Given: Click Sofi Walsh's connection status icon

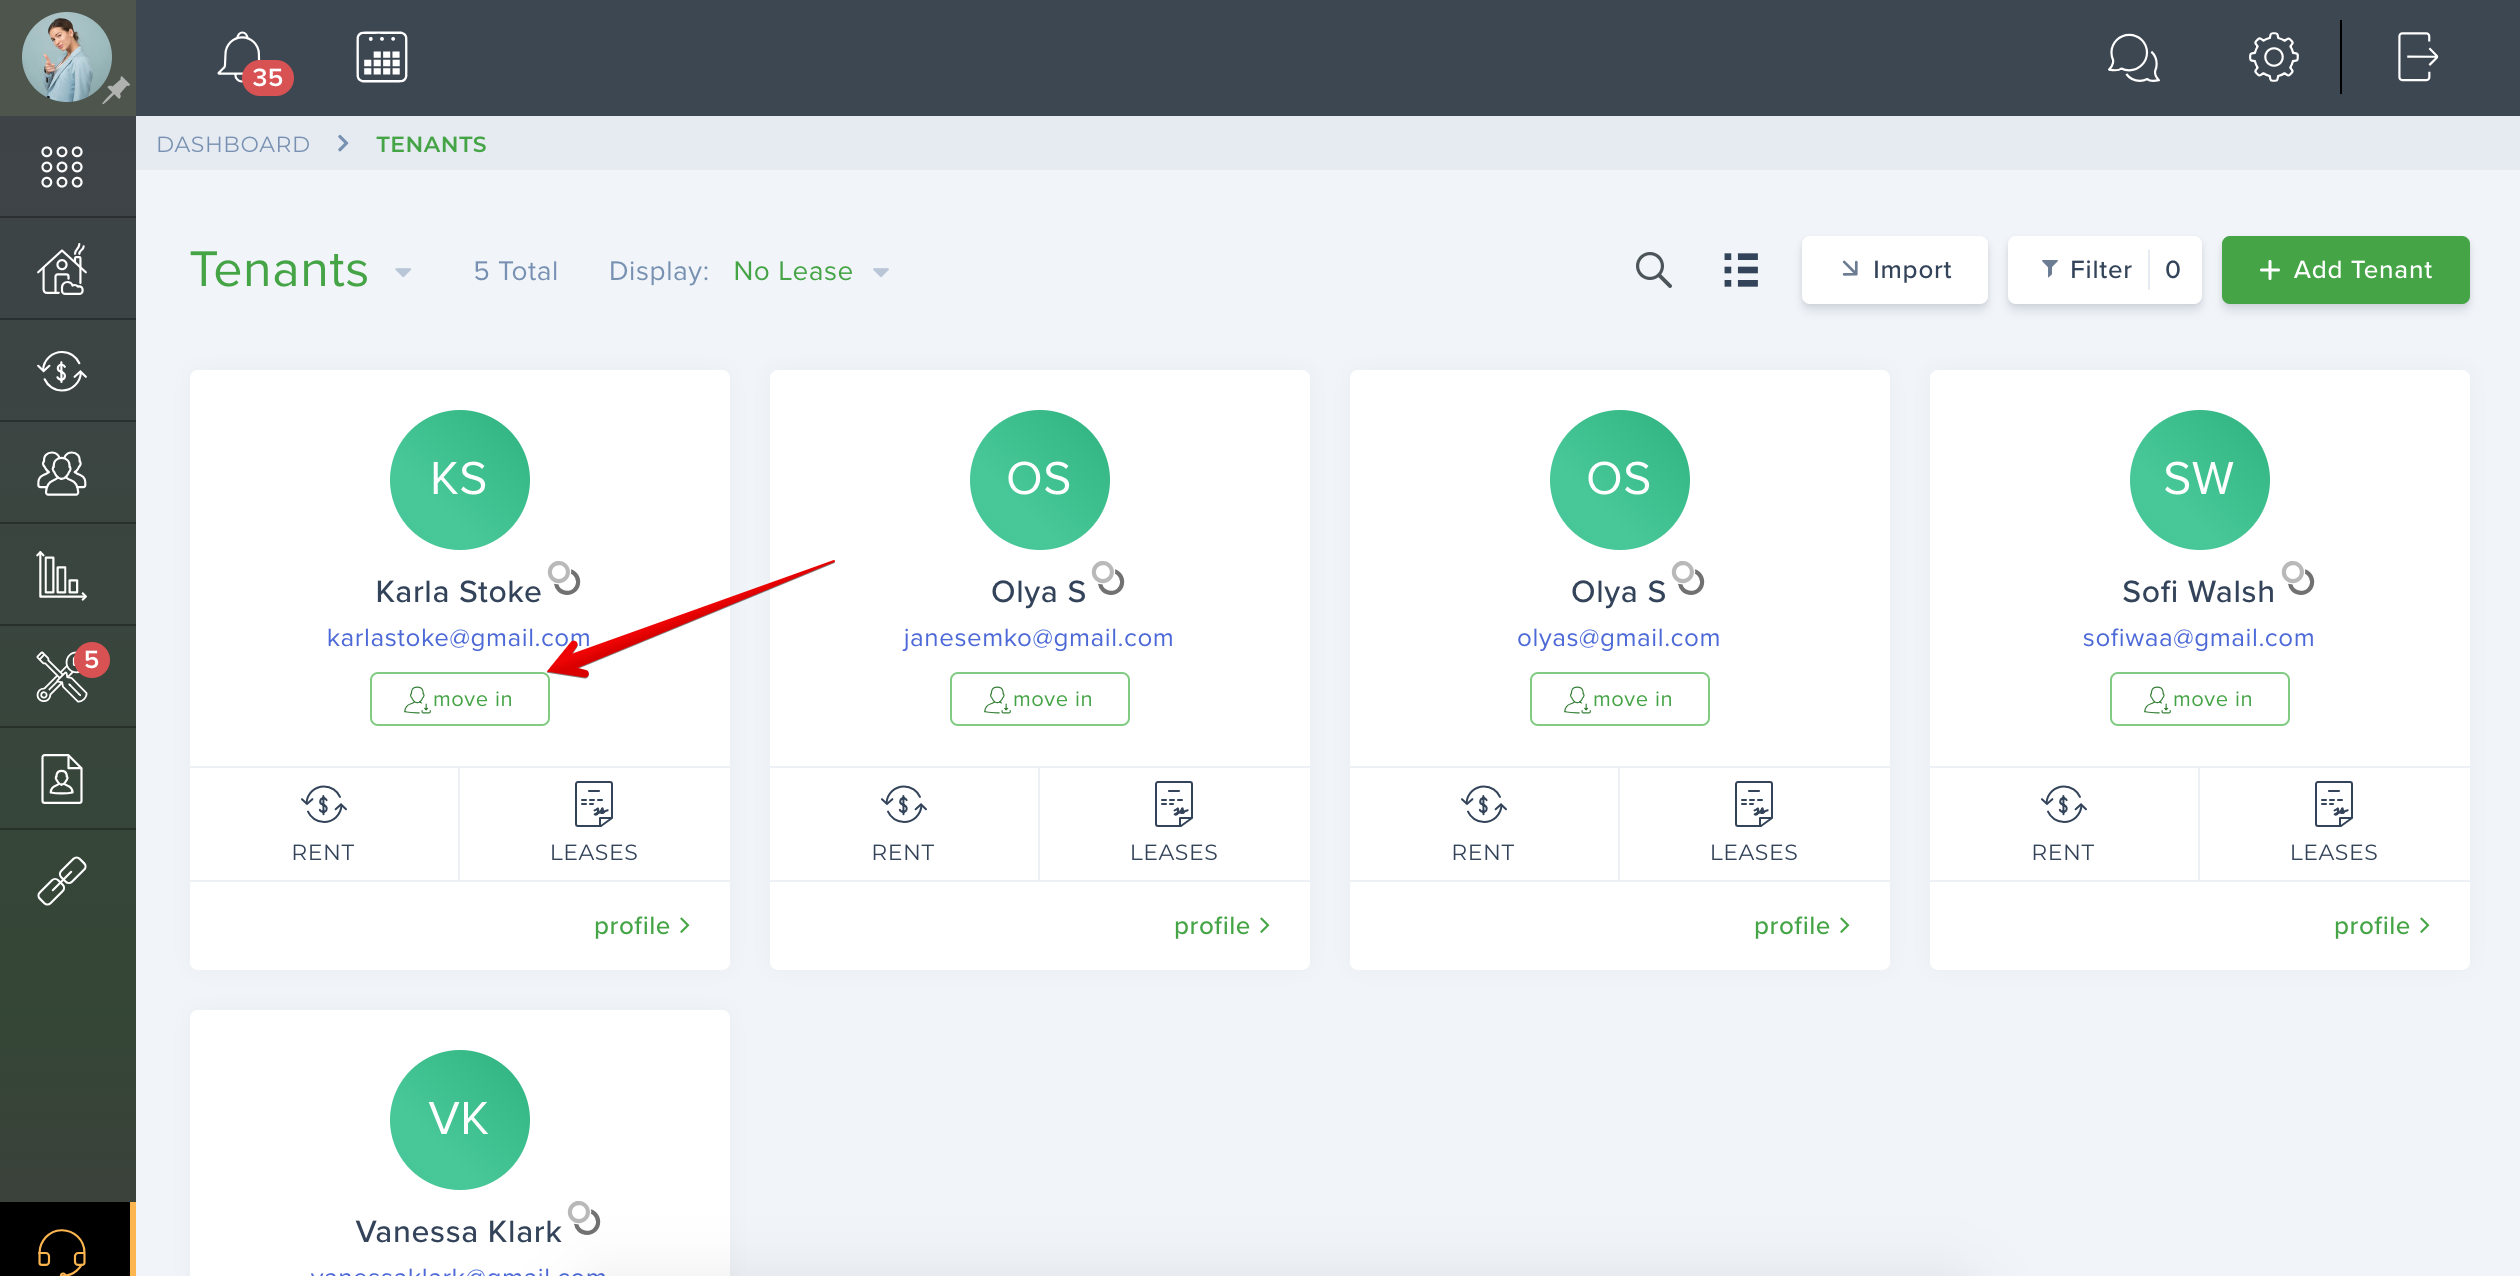Looking at the screenshot, I should (2298, 578).
